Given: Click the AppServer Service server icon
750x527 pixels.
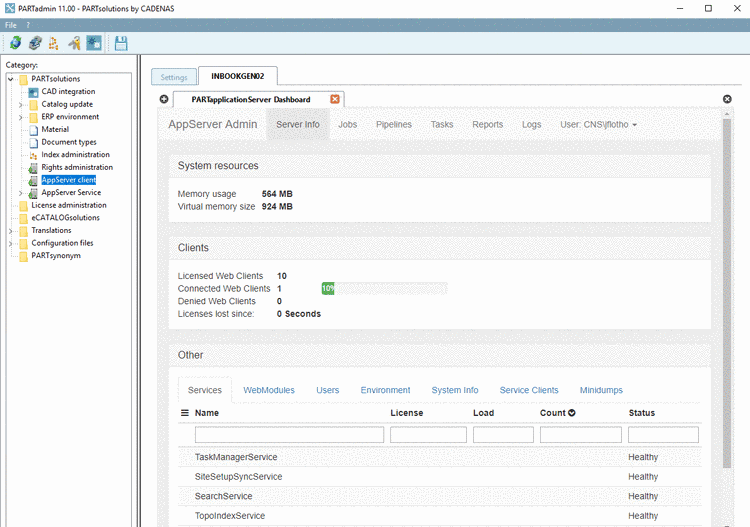Looking at the screenshot, I should pos(33,193).
